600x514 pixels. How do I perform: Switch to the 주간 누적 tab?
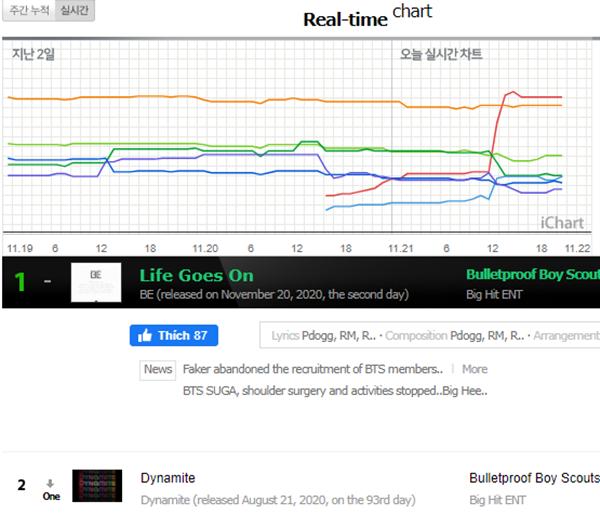point(28,12)
